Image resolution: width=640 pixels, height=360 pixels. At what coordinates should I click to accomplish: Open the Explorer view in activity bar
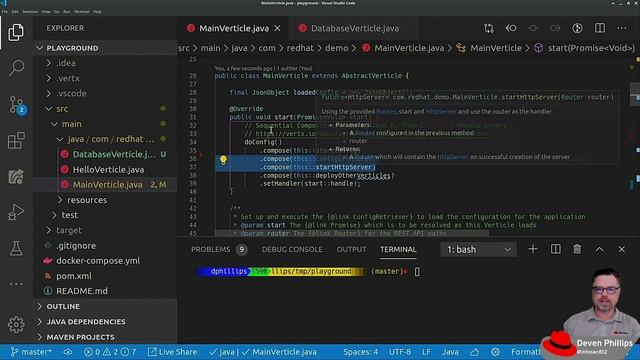point(16,32)
